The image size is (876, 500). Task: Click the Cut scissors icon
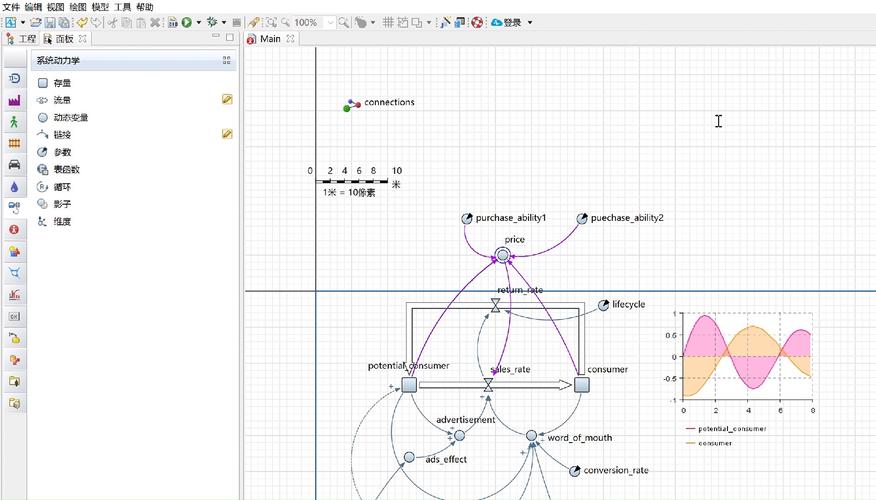(112, 22)
